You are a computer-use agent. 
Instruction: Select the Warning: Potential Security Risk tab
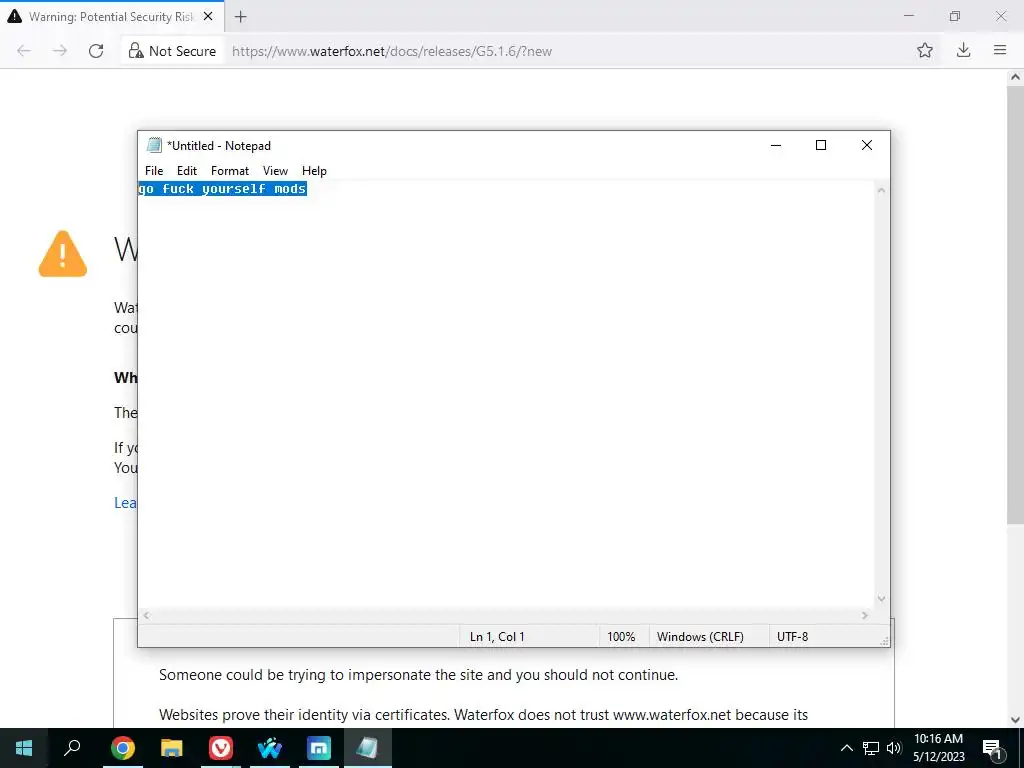pos(112,17)
